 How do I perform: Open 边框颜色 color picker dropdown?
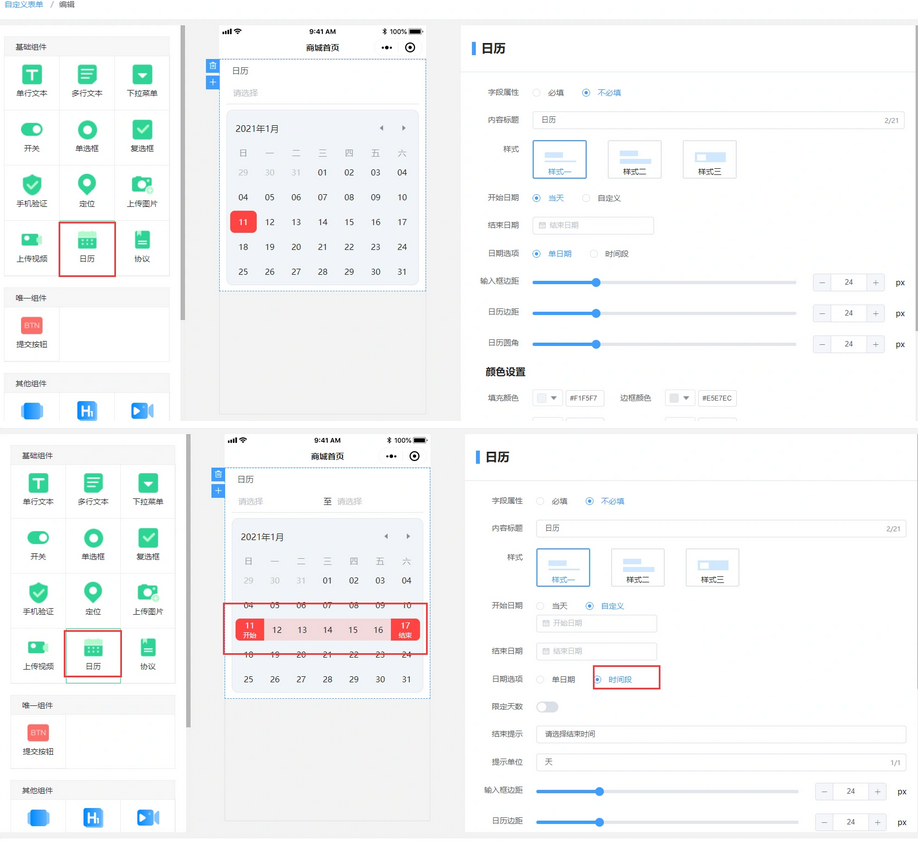point(679,398)
